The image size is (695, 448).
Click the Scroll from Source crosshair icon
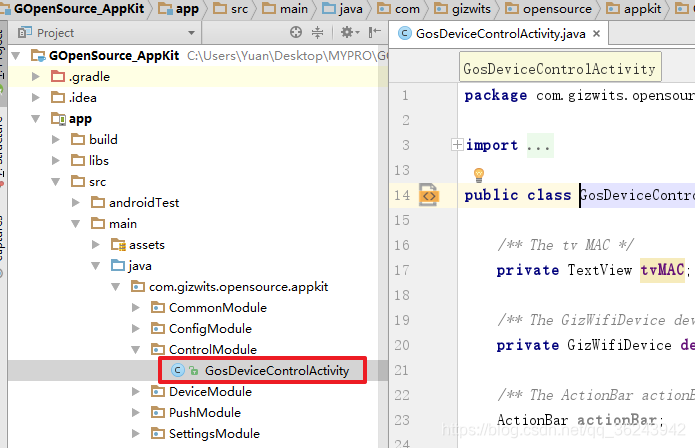(x=296, y=32)
